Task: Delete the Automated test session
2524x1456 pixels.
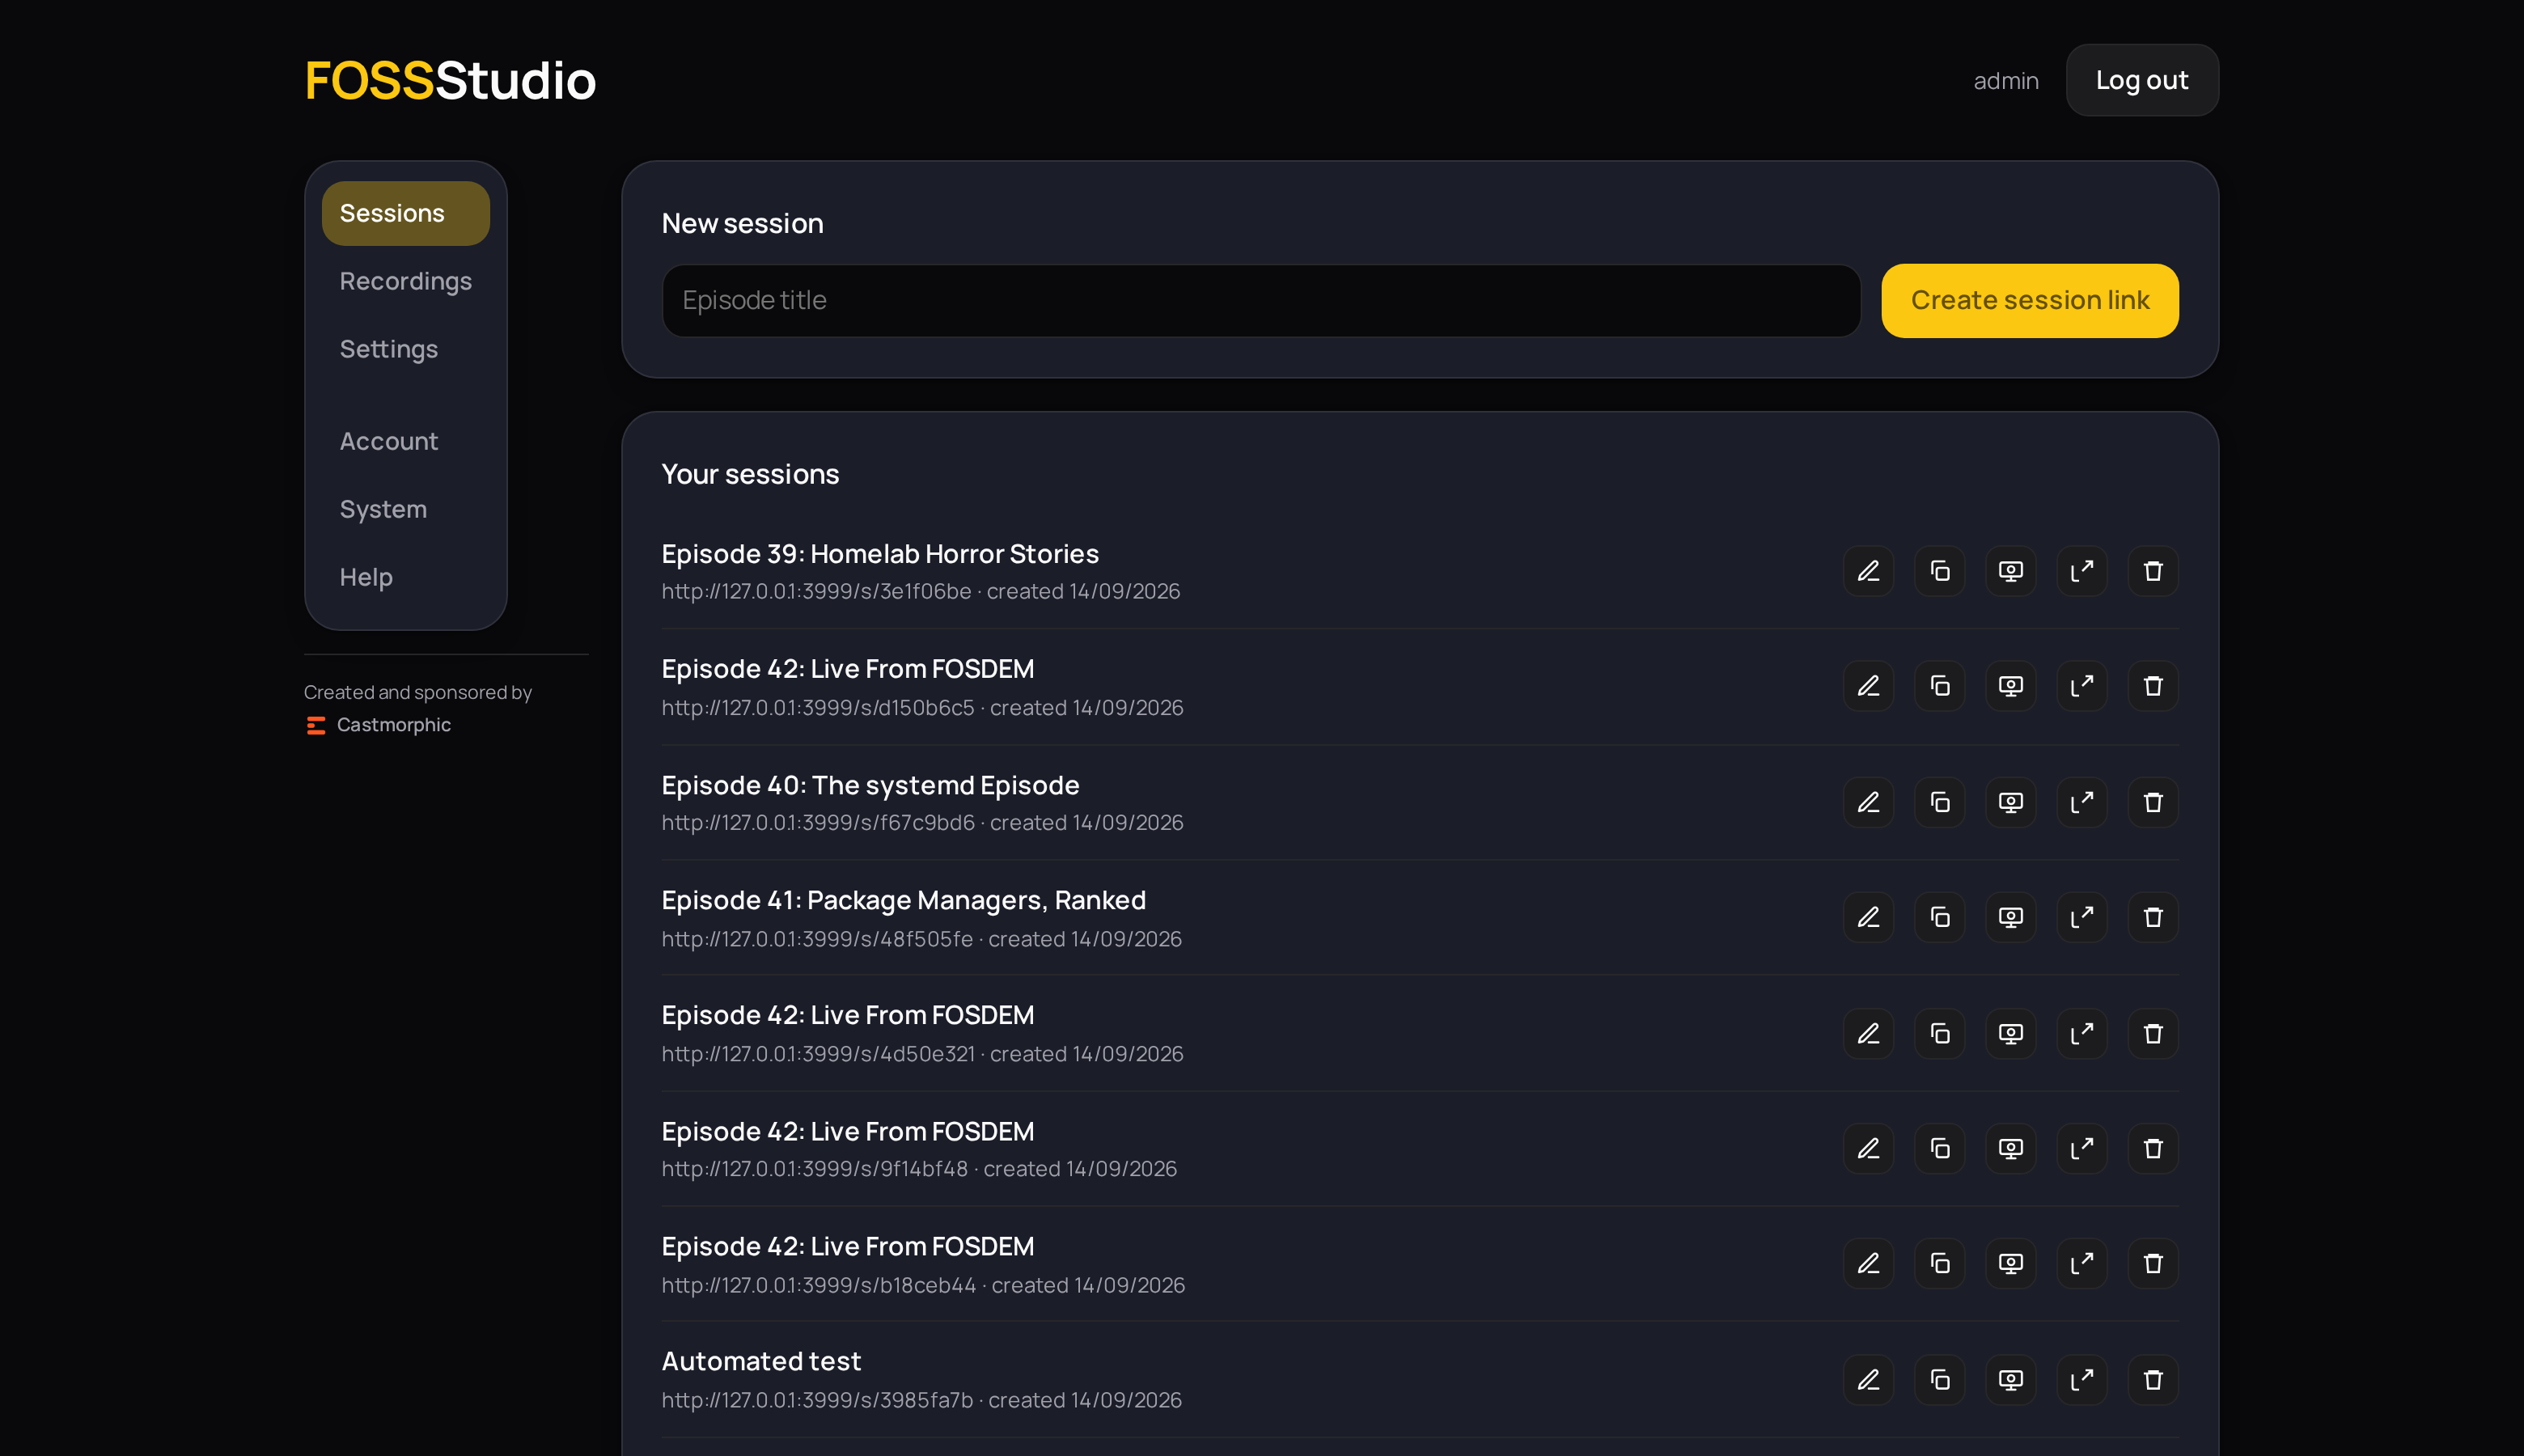Action: point(2152,1379)
